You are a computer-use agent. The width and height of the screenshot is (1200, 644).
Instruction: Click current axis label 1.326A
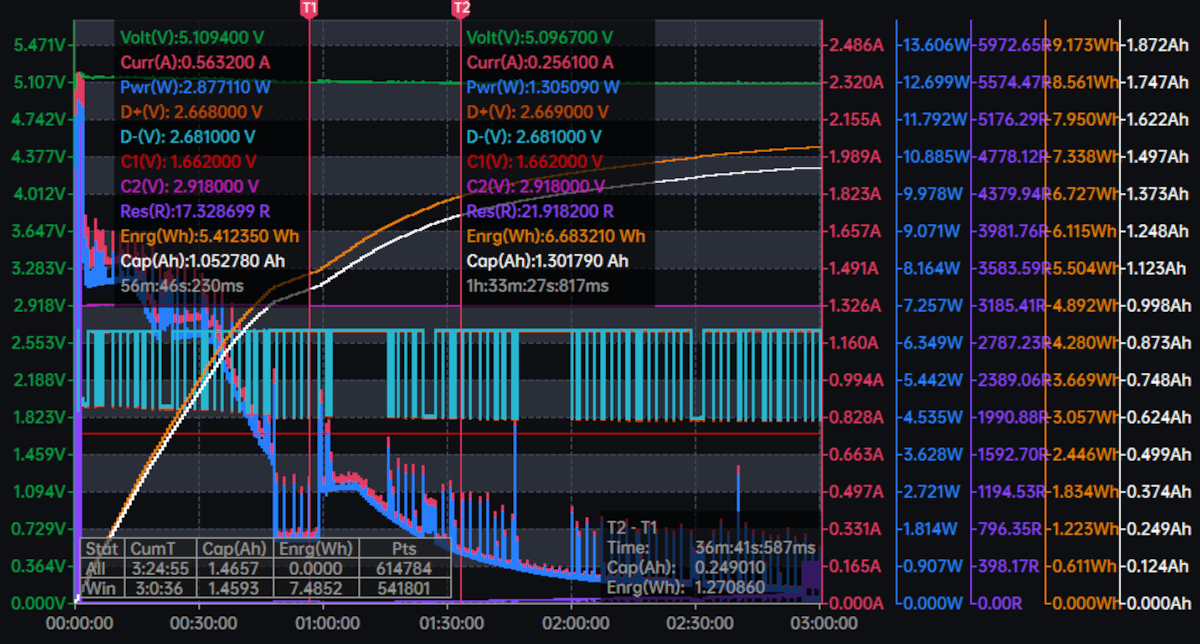(858, 305)
